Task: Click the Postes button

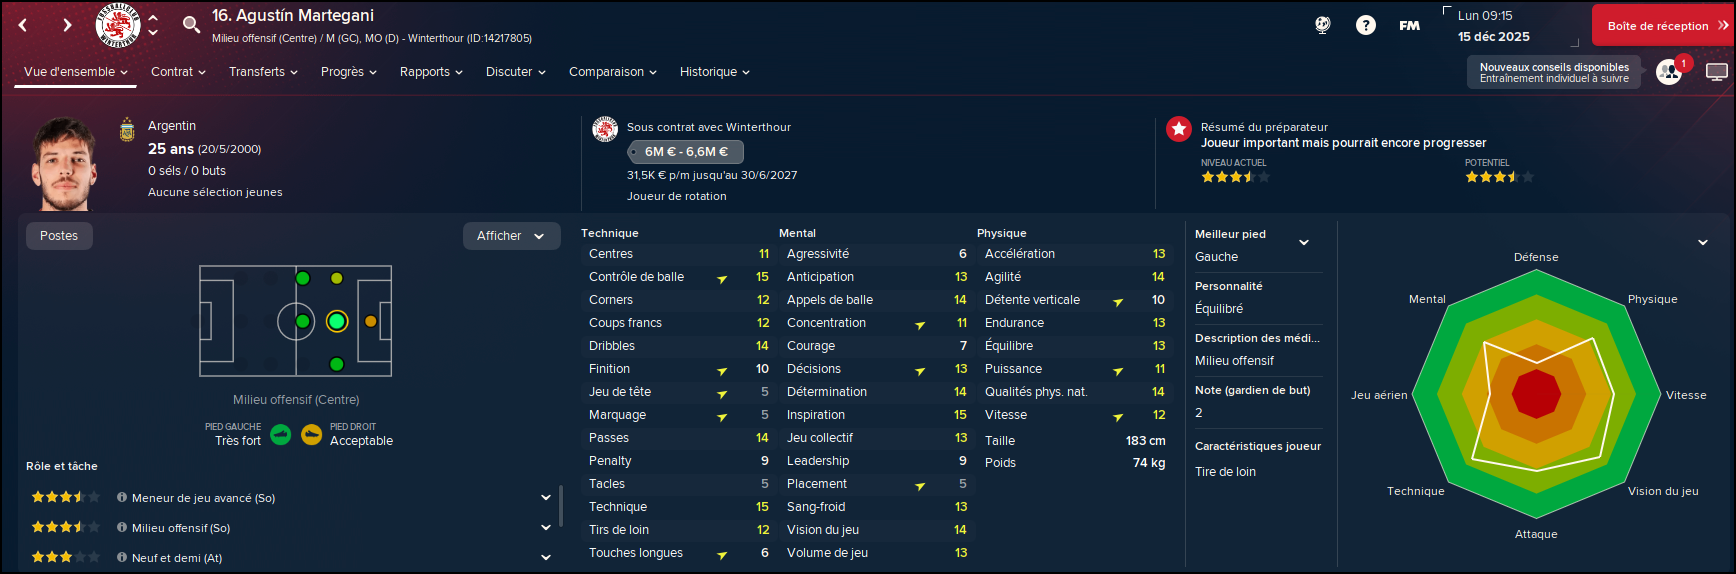Action: pyautogui.click(x=59, y=236)
